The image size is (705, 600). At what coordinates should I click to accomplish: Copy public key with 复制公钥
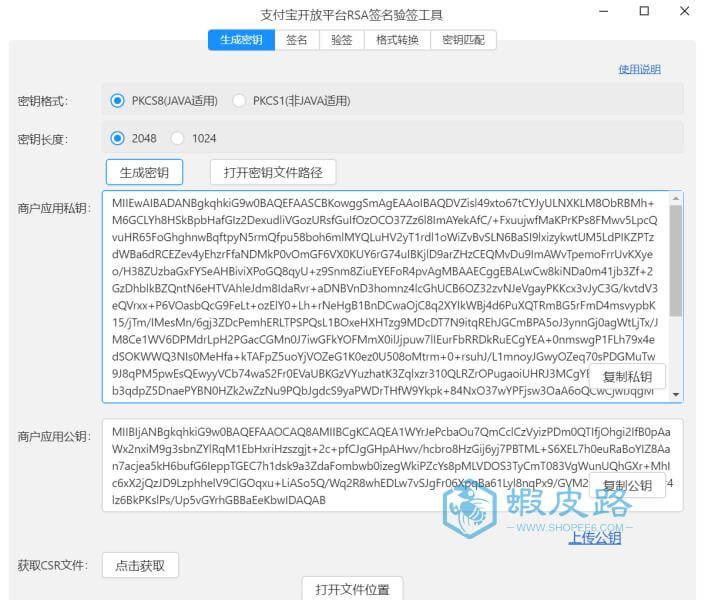627,485
